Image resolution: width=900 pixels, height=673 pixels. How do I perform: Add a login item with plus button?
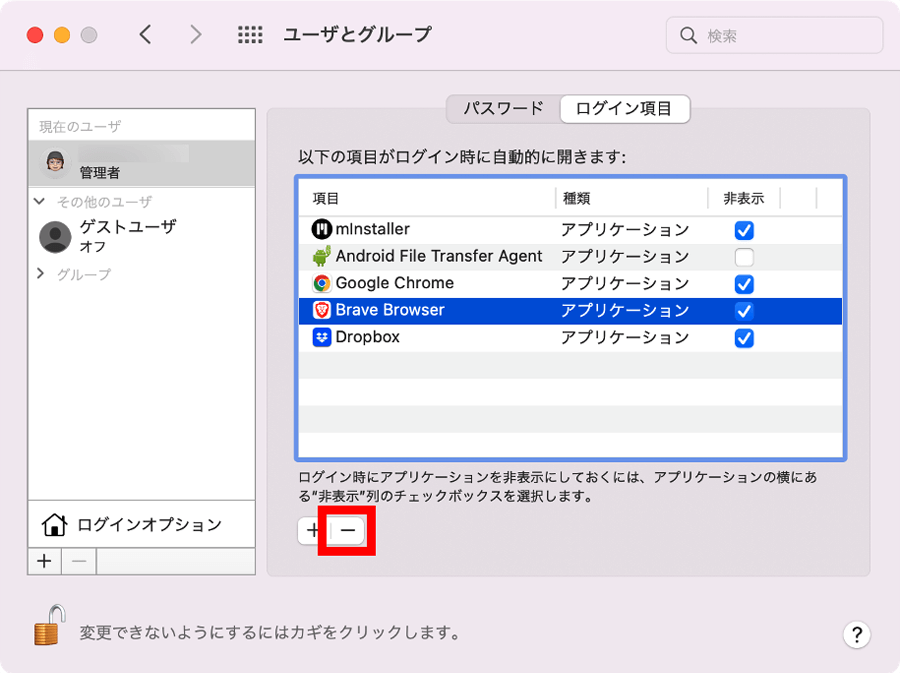click(x=313, y=530)
